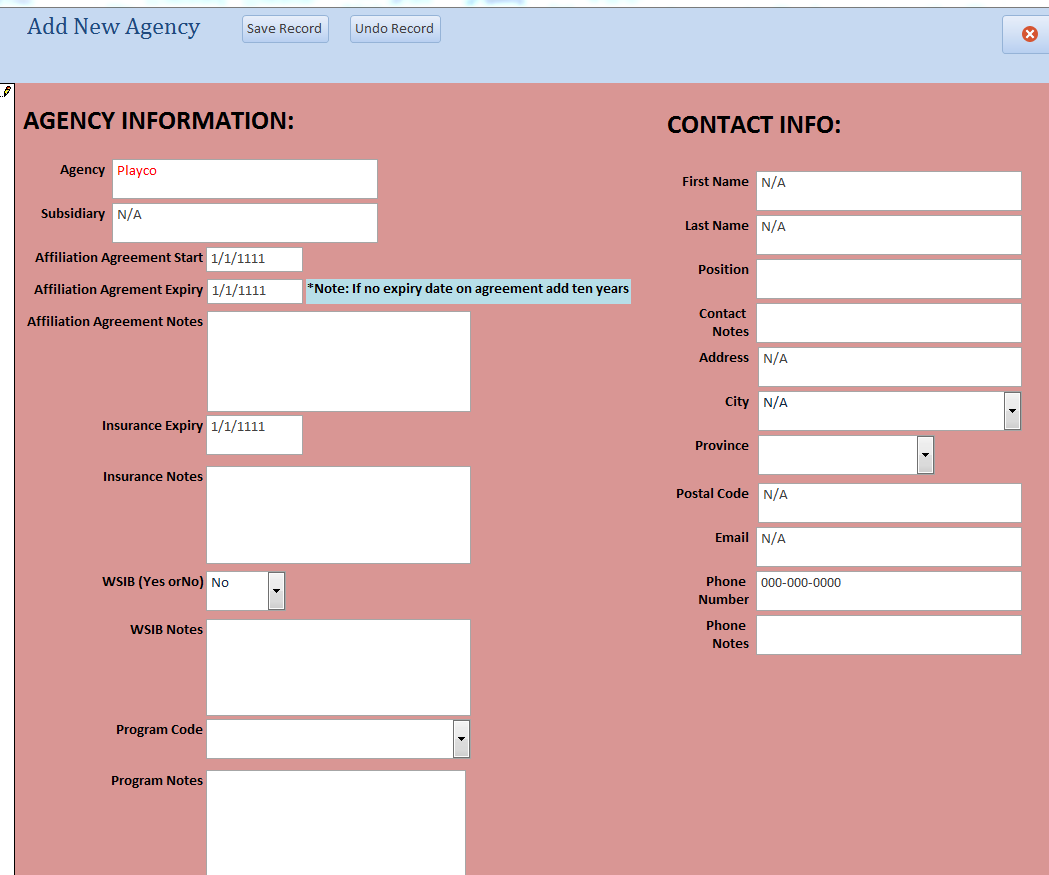Focus the Affiliation Agrement Expiry date field
1049x875 pixels.
point(254,291)
